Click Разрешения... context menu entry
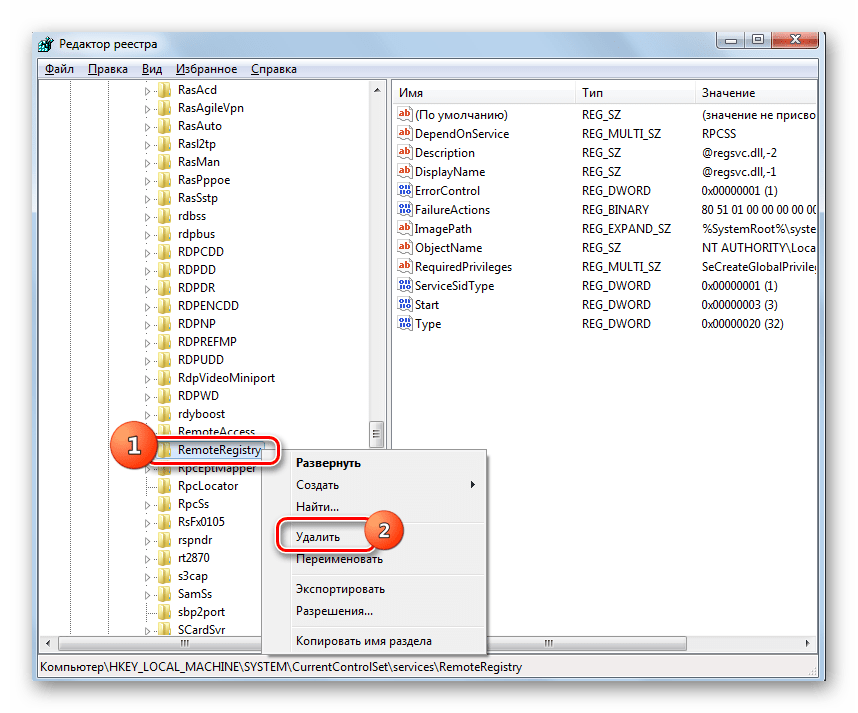This screenshot has height=713, width=858. coord(334,610)
